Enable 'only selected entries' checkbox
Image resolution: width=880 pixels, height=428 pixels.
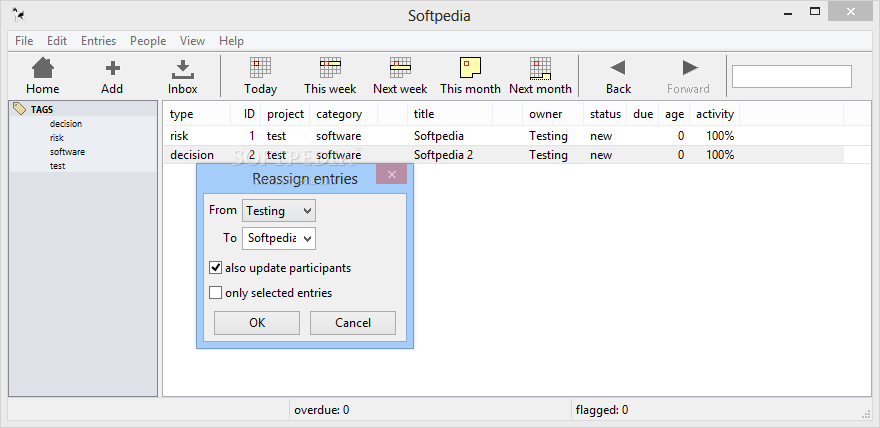coord(216,293)
